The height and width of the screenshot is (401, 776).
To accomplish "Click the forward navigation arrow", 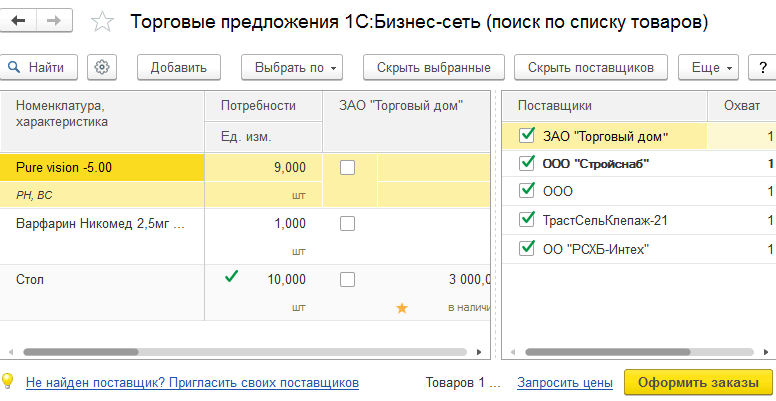I will point(55,21).
